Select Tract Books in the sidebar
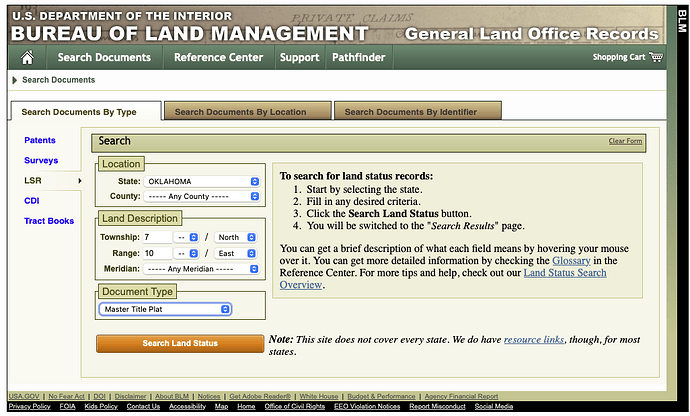This screenshot has height=416, width=690. pos(49,221)
